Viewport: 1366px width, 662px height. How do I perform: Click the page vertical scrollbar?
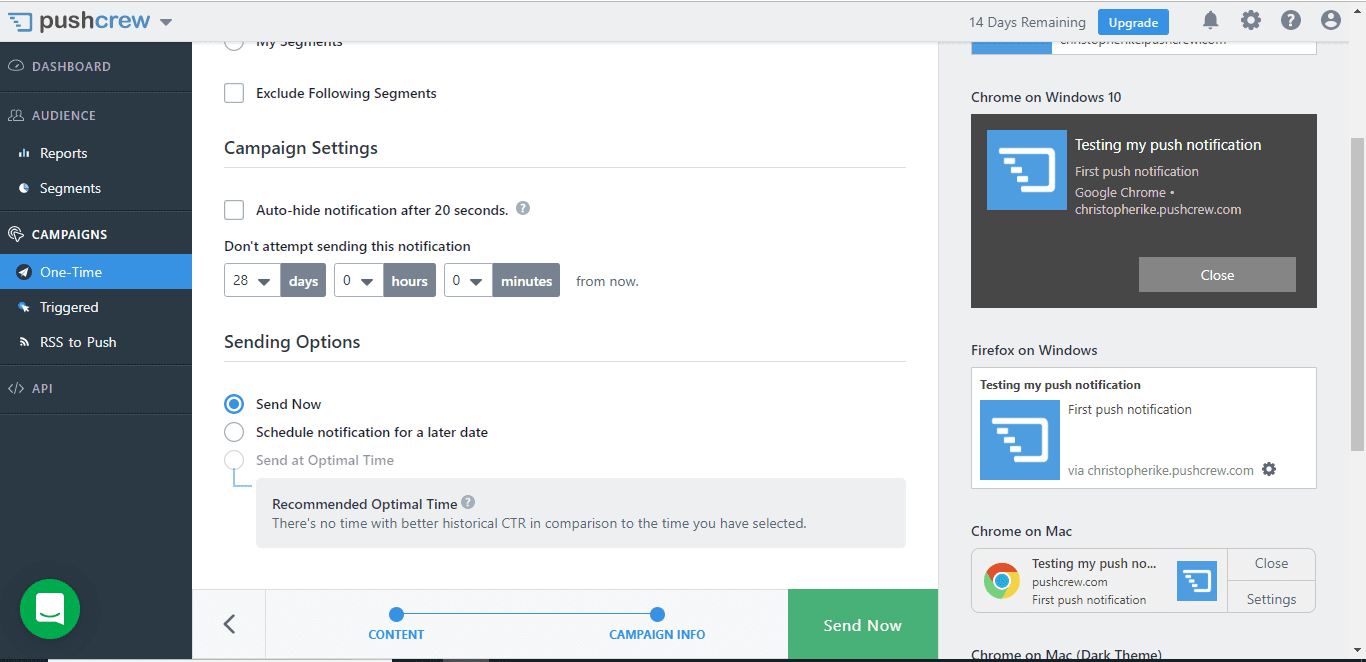point(1358,293)
